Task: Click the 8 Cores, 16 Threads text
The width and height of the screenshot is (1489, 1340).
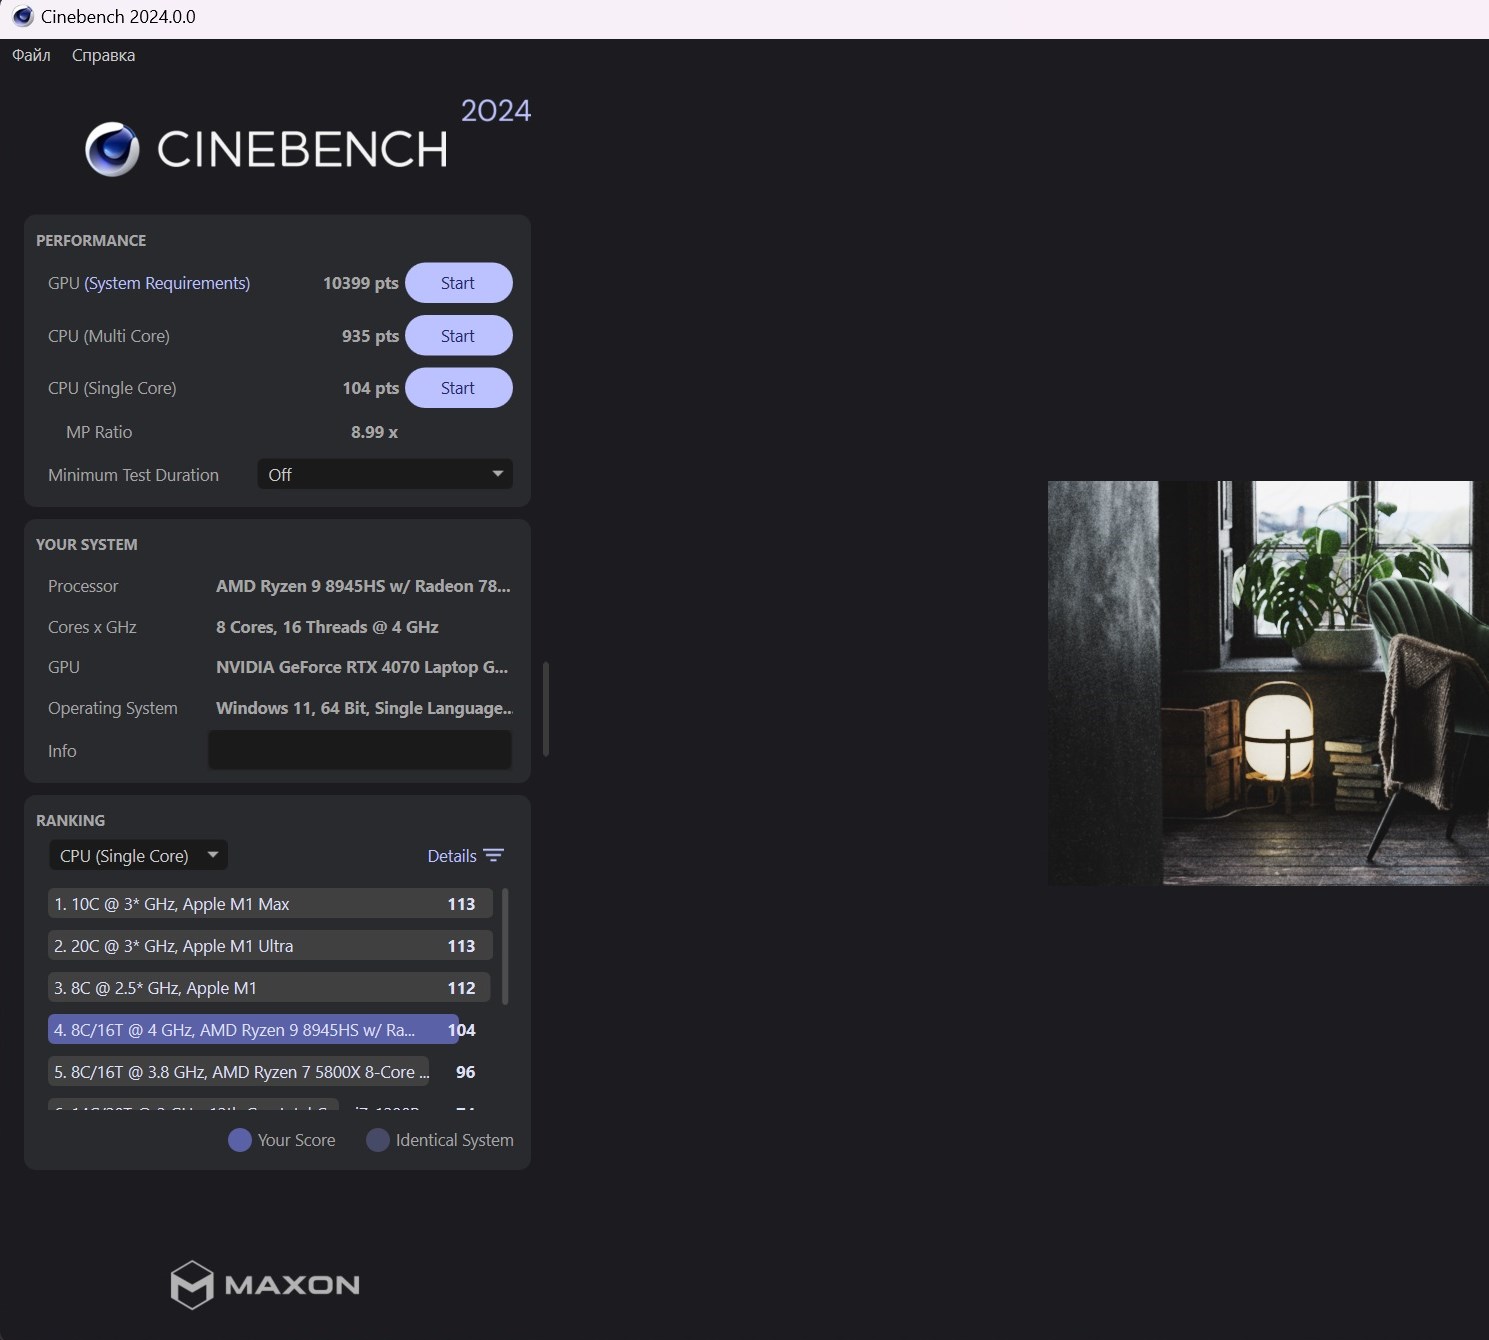Action: 327,627
